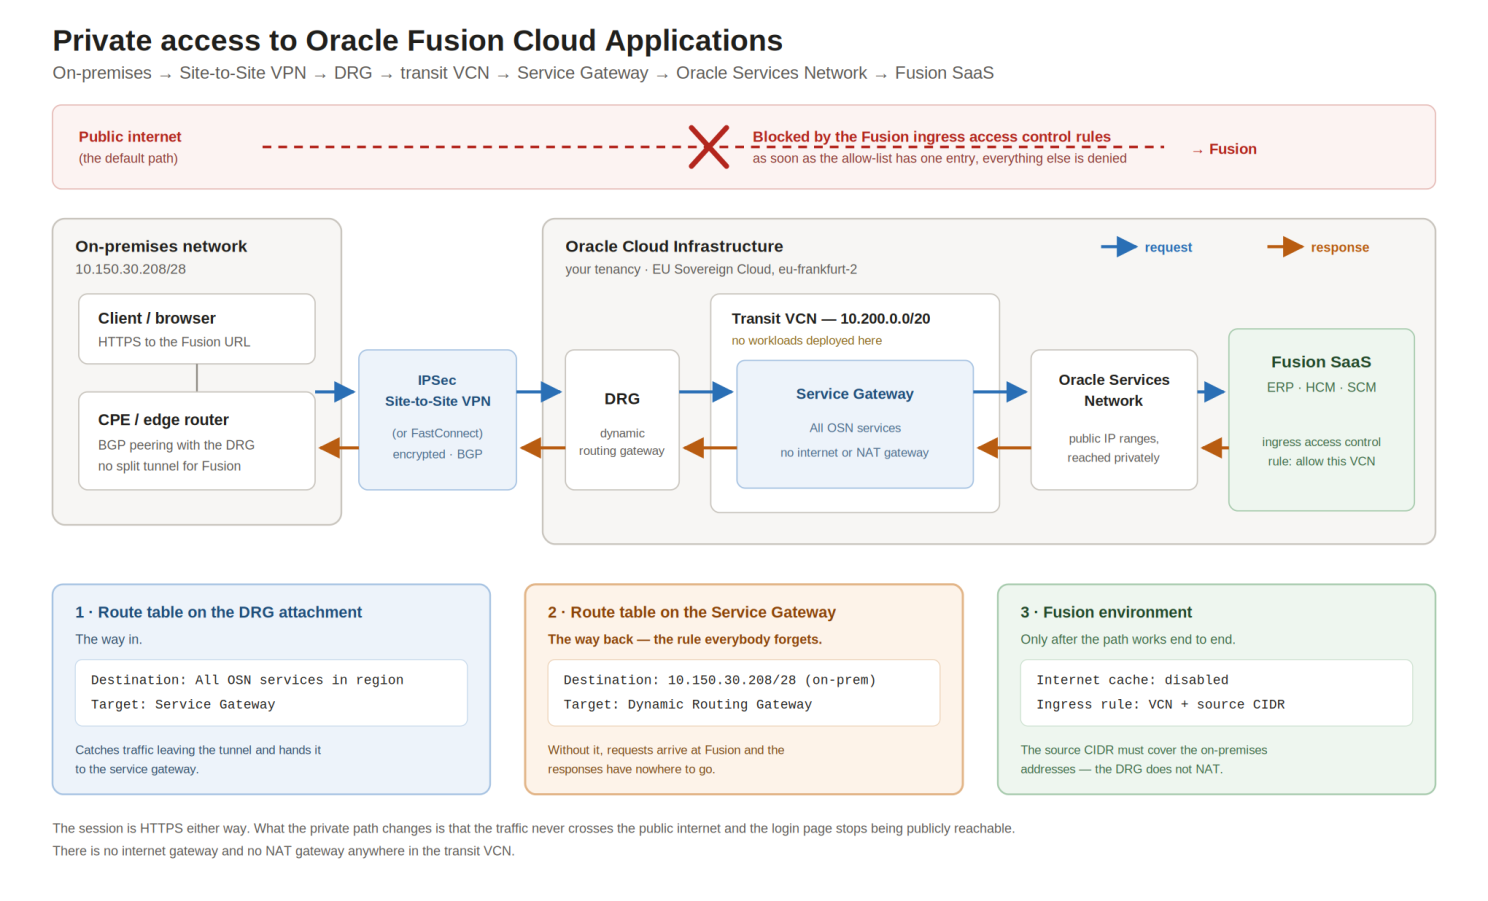Click 'encrypted · BGP' in VPN box
The width and height of the screenshot is (1488, 901).
(x=437, y=454)
